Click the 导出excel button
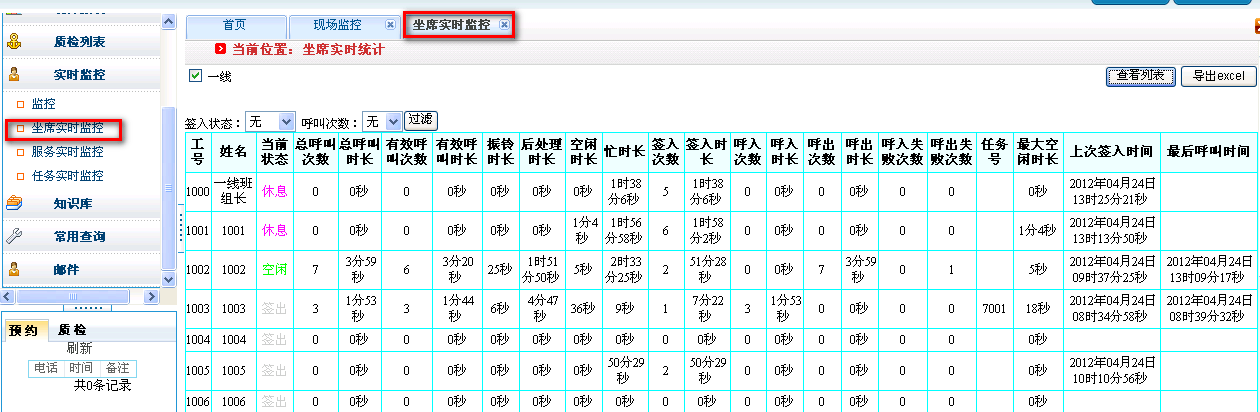Screen dimensions: 1260x412 point(1216,76)
